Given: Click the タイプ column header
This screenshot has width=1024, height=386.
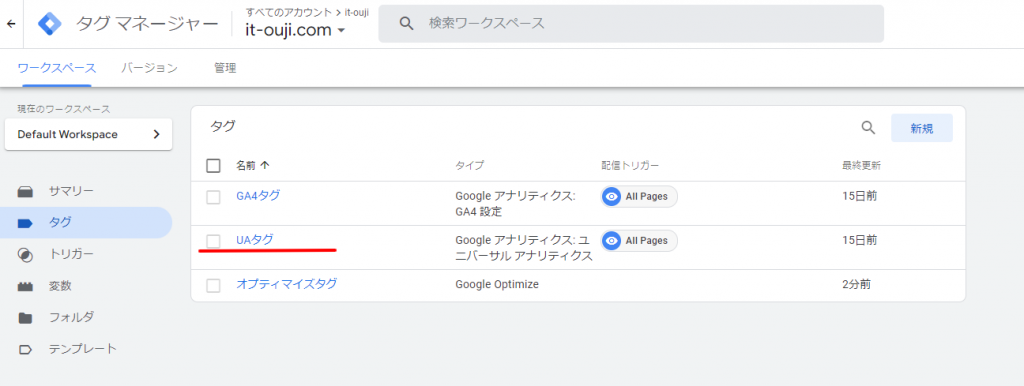Looking at the screenshot, I should [470, 166].
